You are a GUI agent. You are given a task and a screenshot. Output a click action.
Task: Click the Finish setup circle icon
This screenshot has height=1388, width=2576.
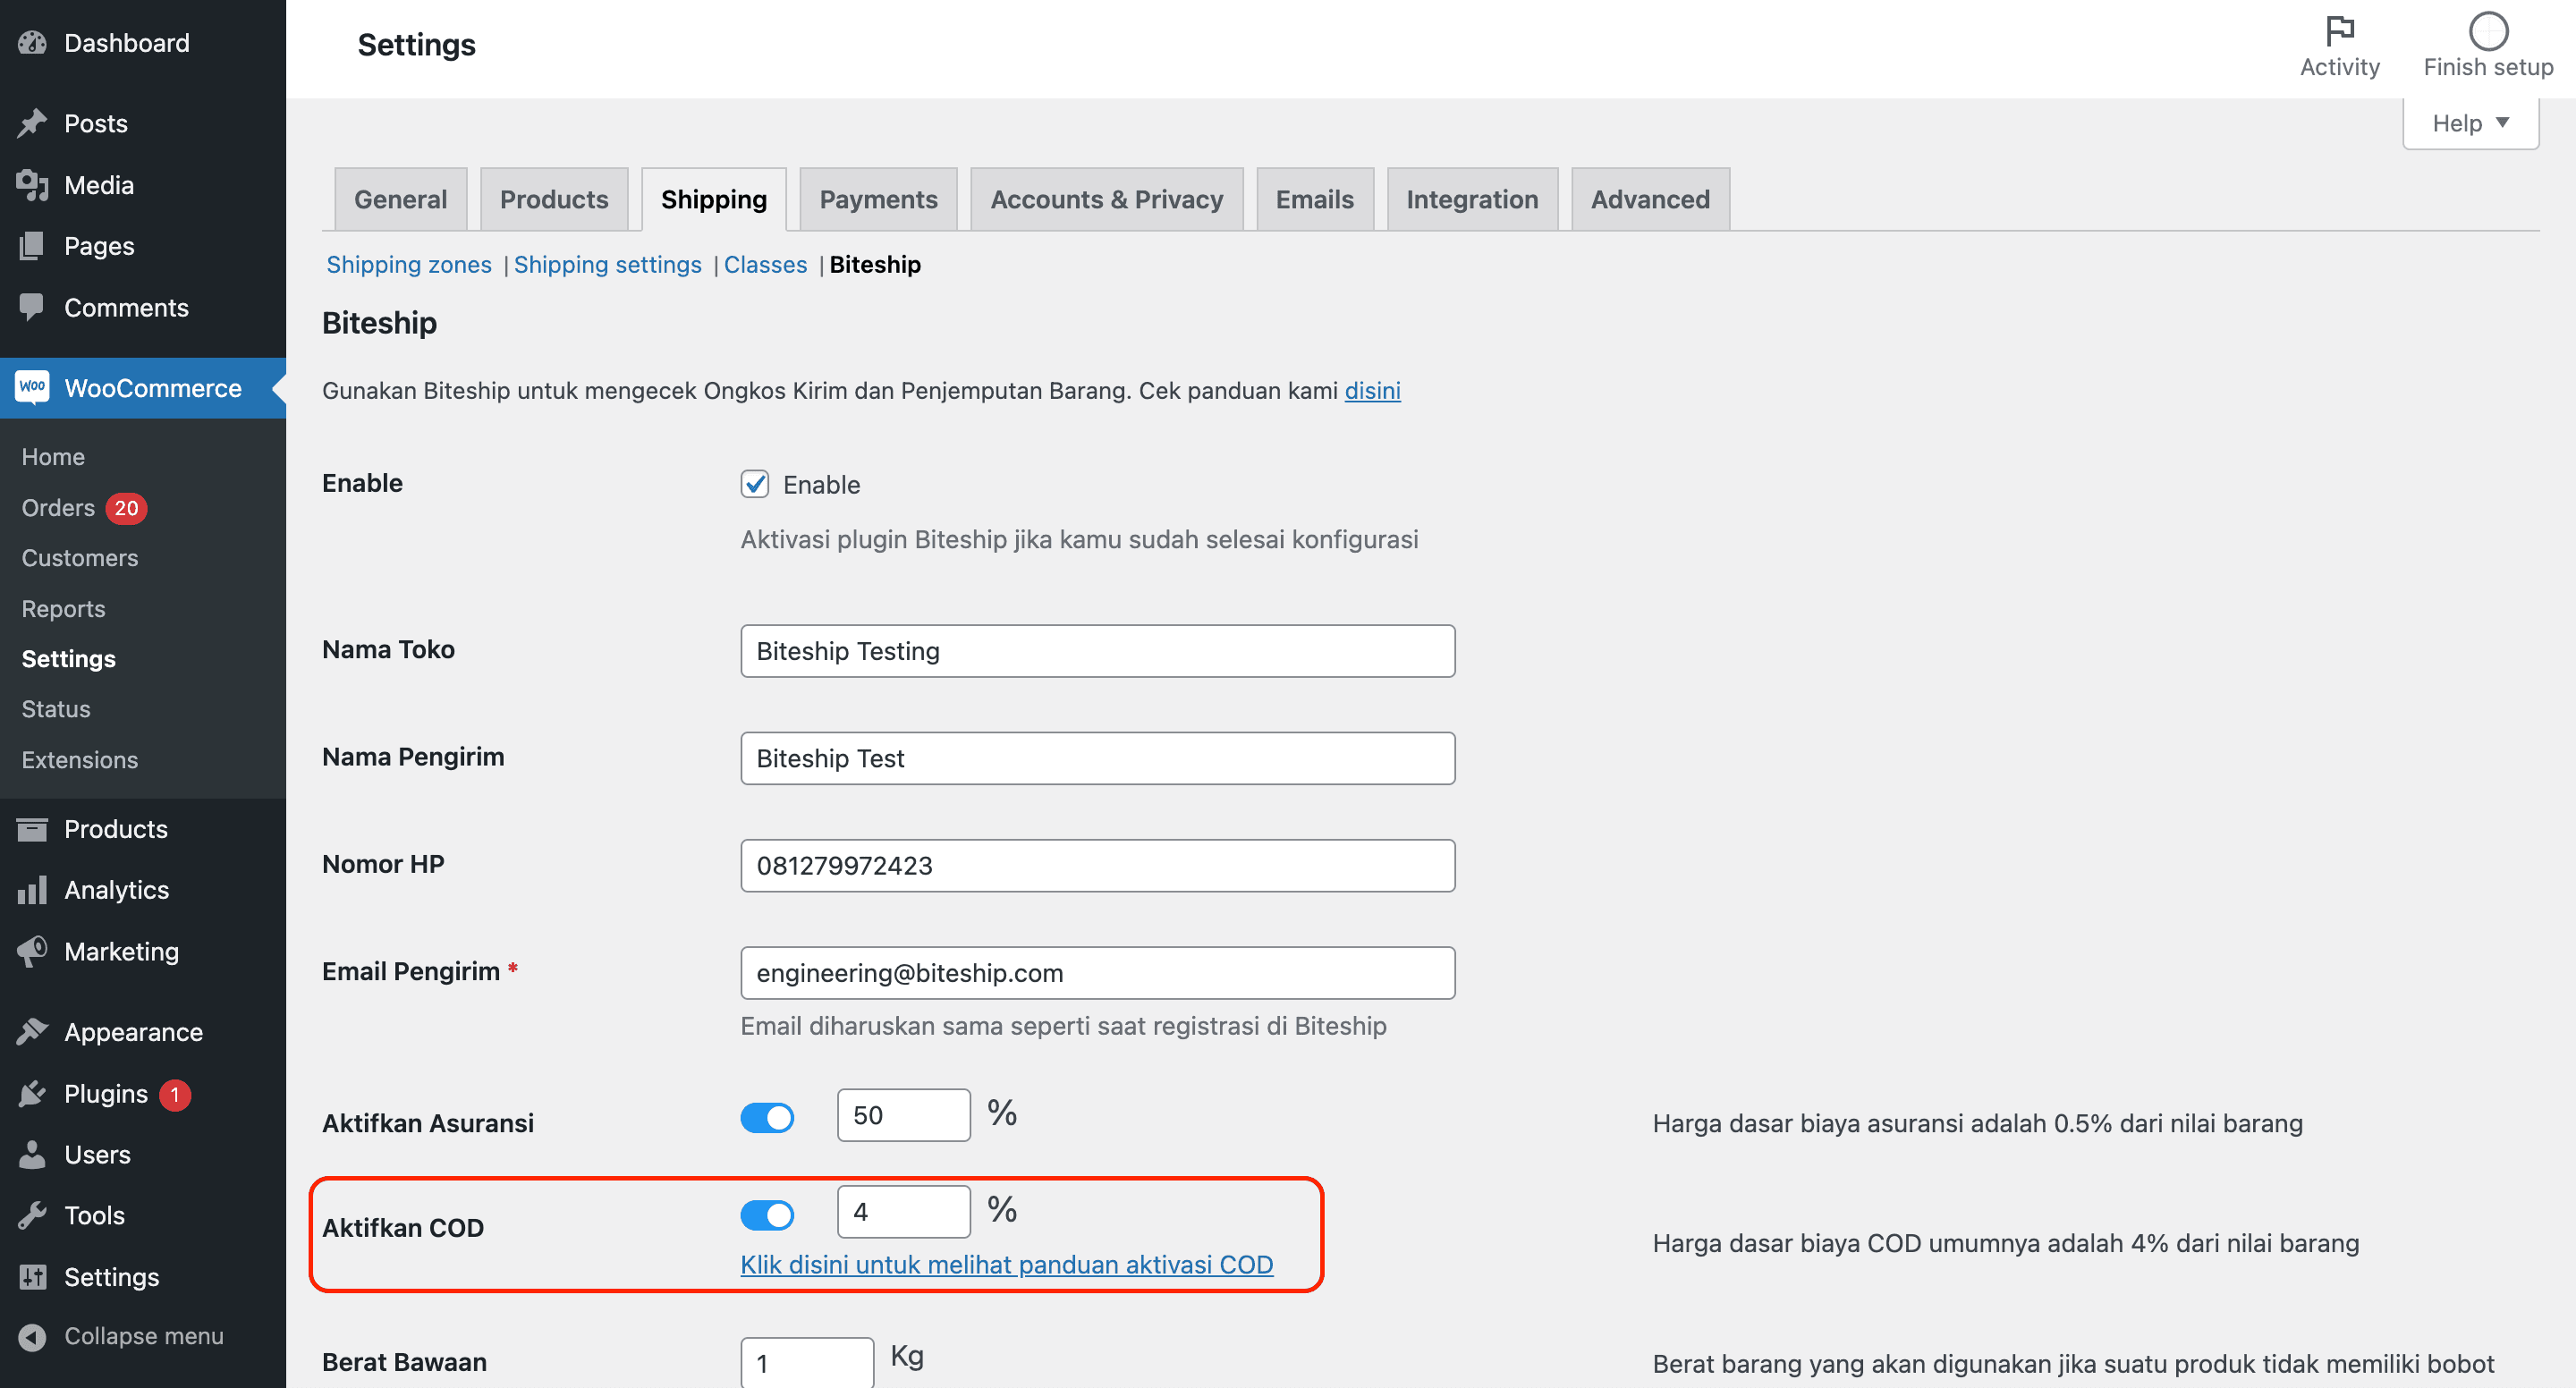pyautogui.click(x=2488, y=30)
